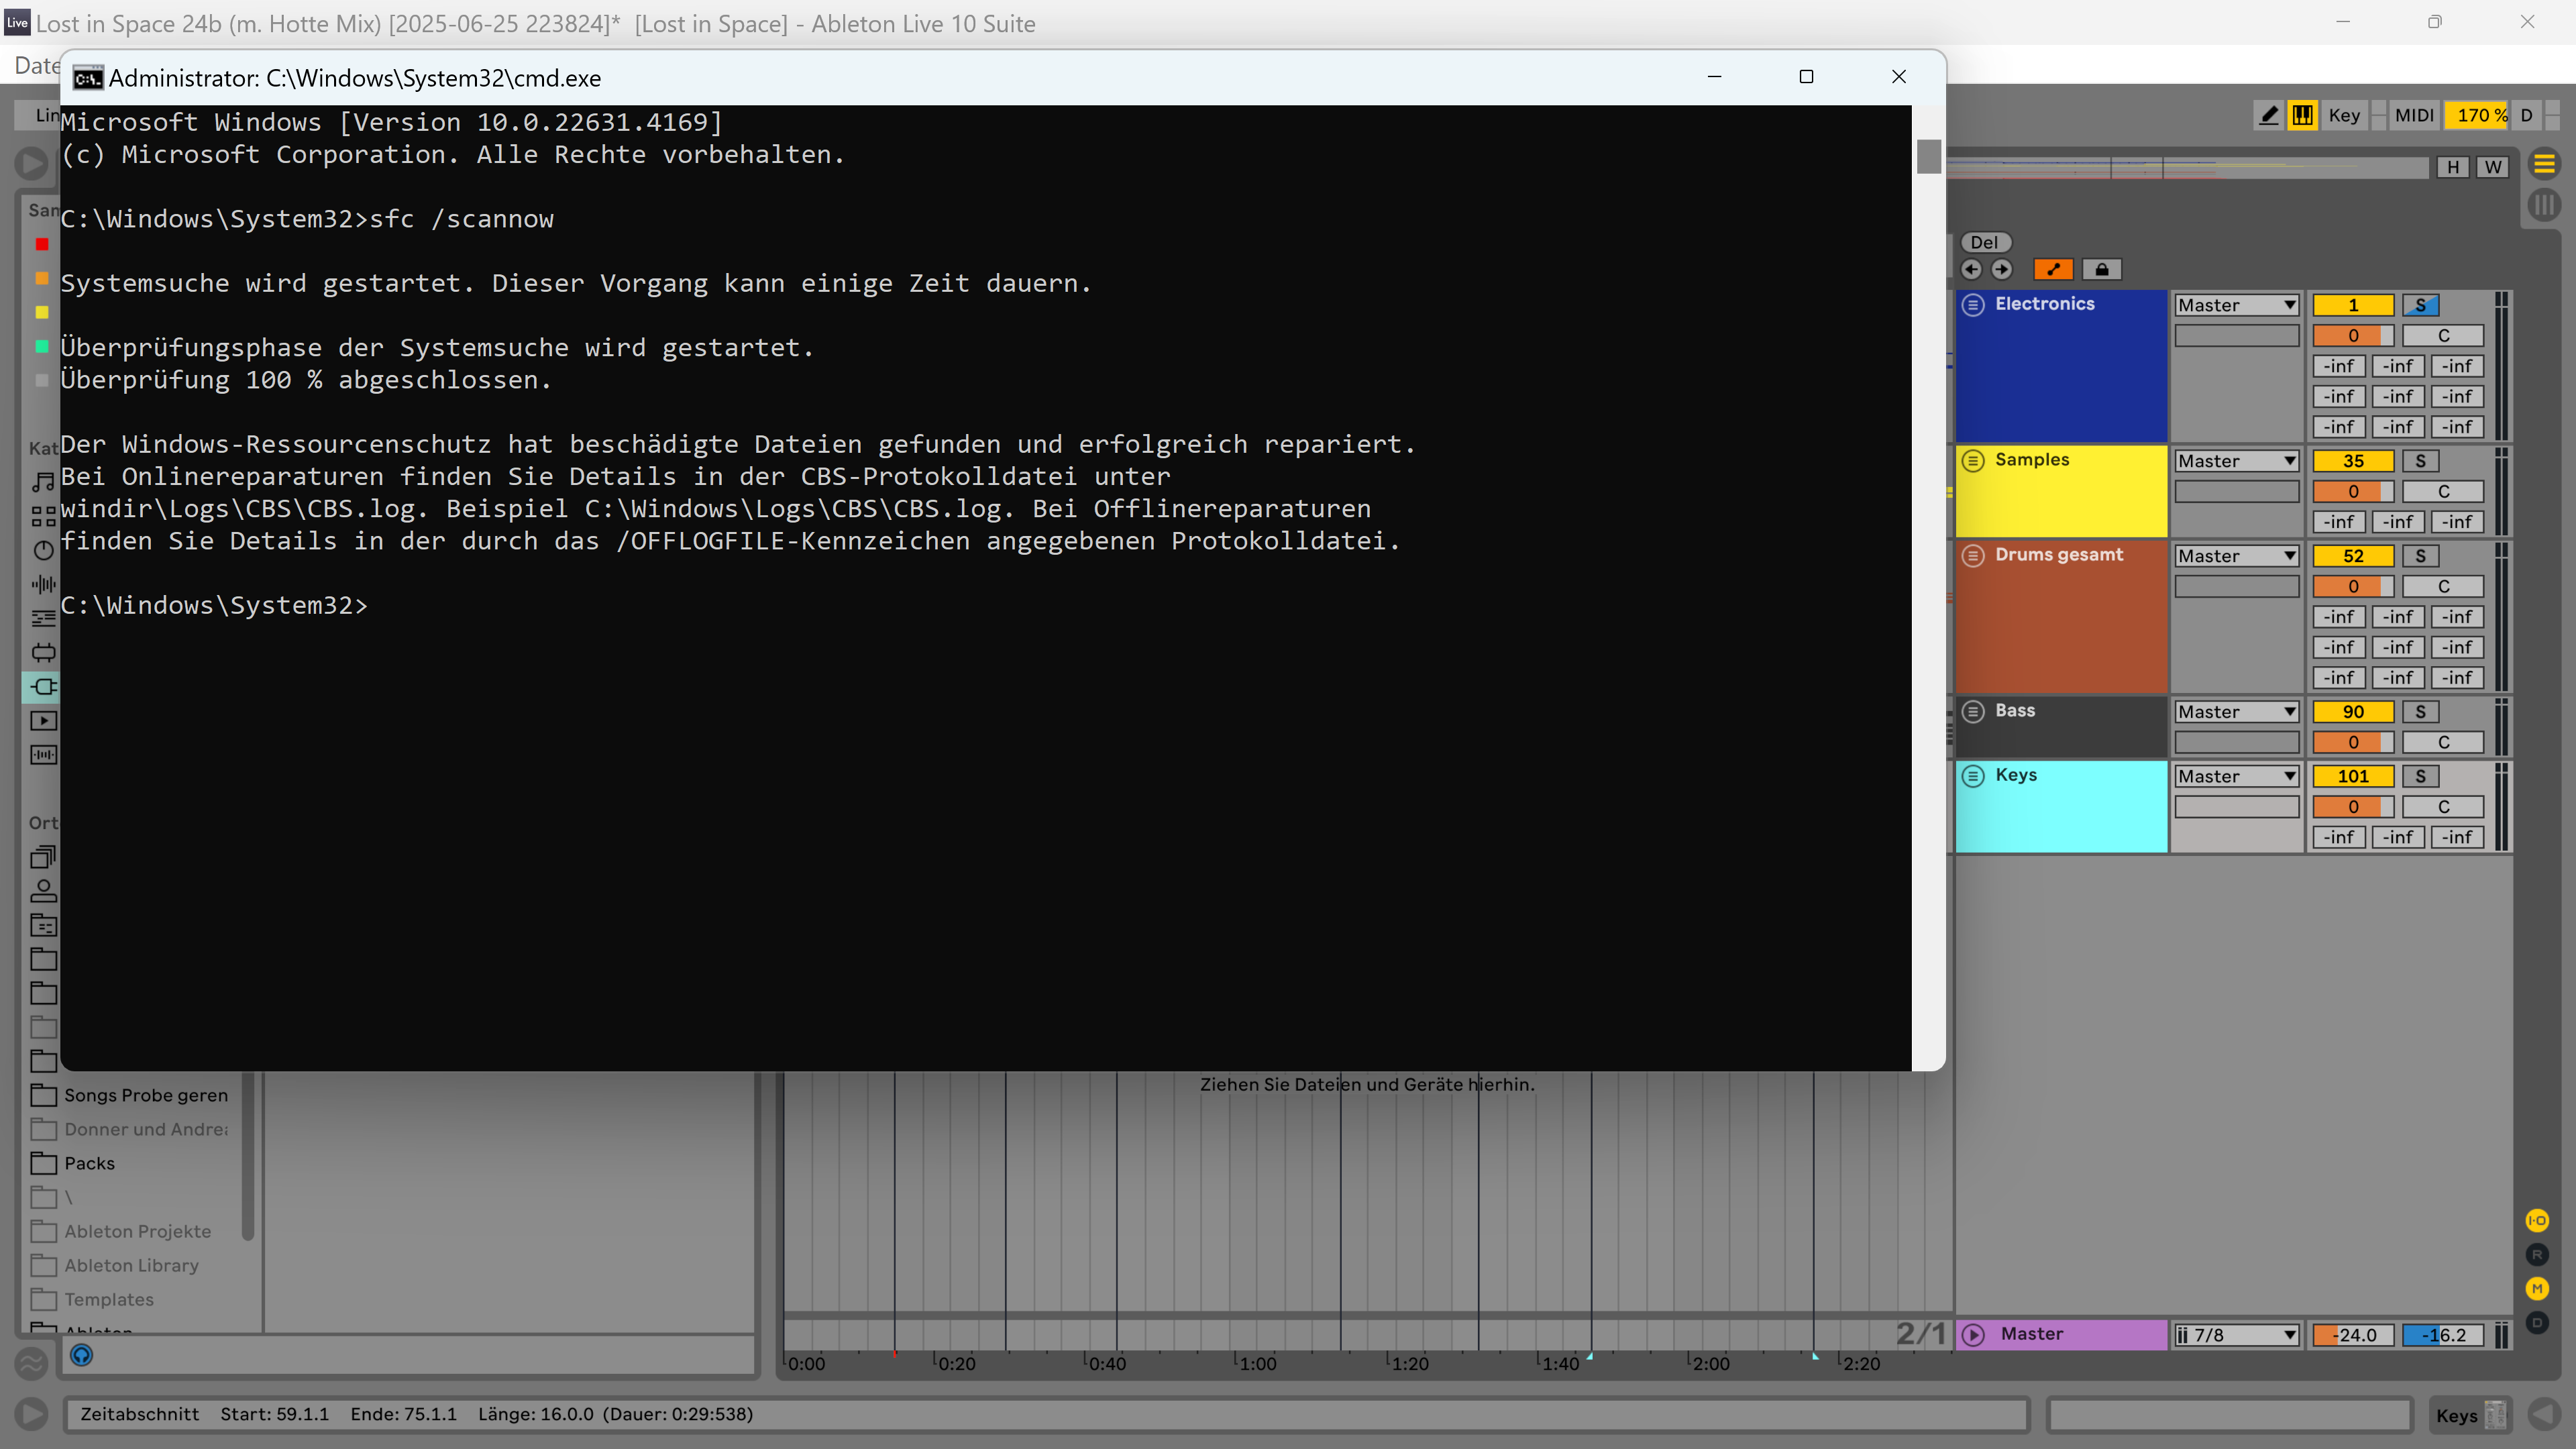
Task: Click the cmd.exe window vertical scrollbar thumb
Action: pyautogui.click(x=1929, y=156)
